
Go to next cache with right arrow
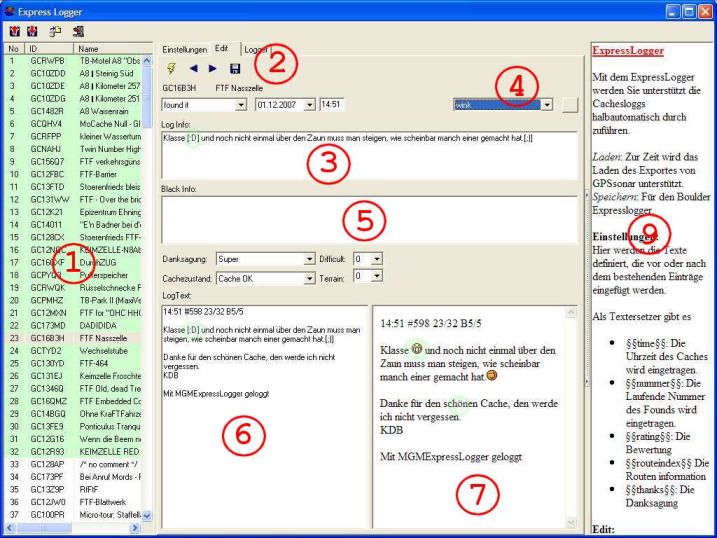[213, 69]
